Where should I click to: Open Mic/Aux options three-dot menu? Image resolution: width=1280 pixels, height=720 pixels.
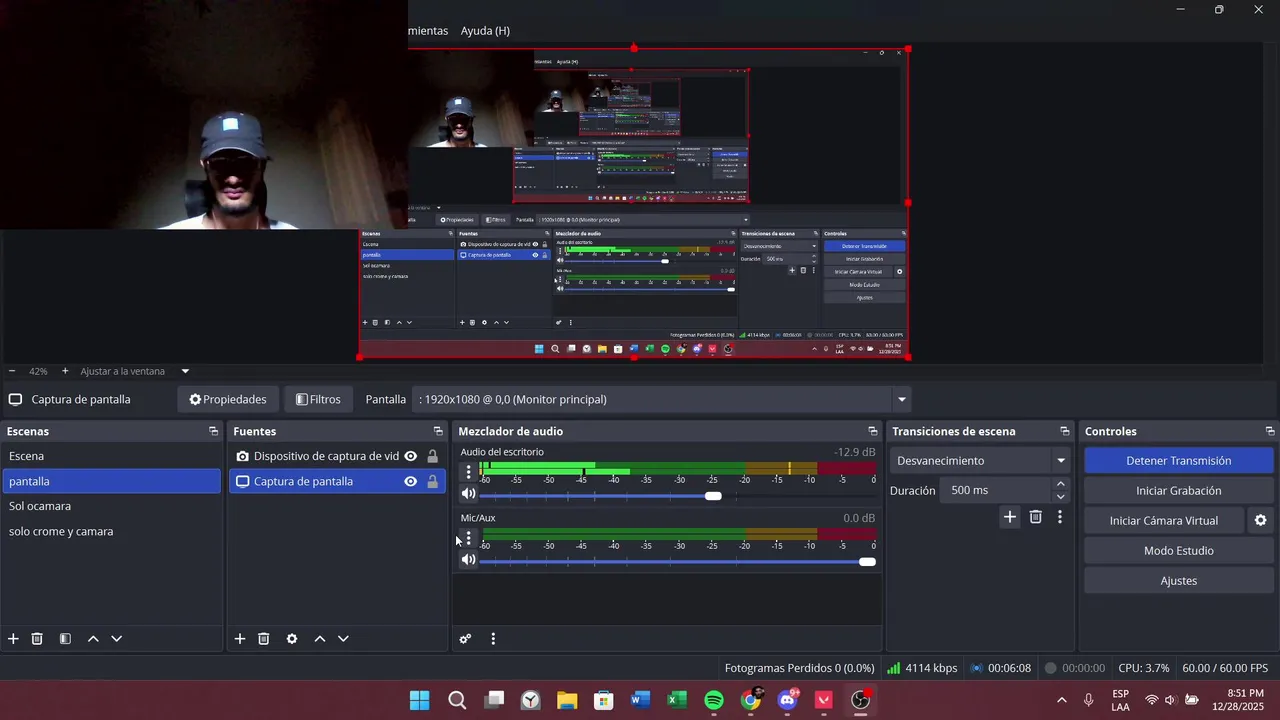pos(468,538)
